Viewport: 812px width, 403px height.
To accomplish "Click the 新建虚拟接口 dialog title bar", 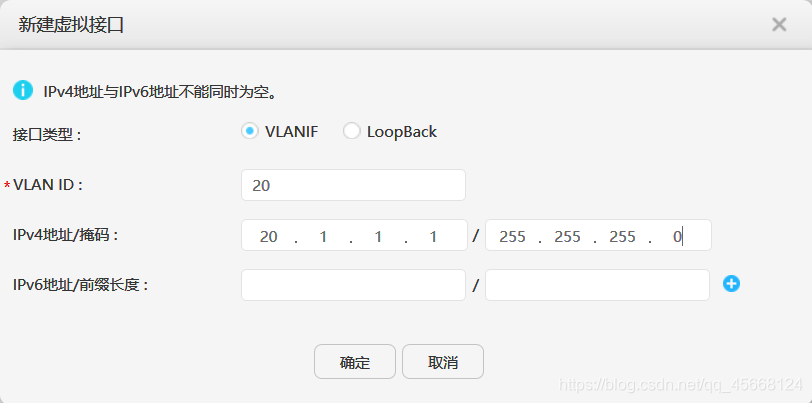I will click(406, 25).
